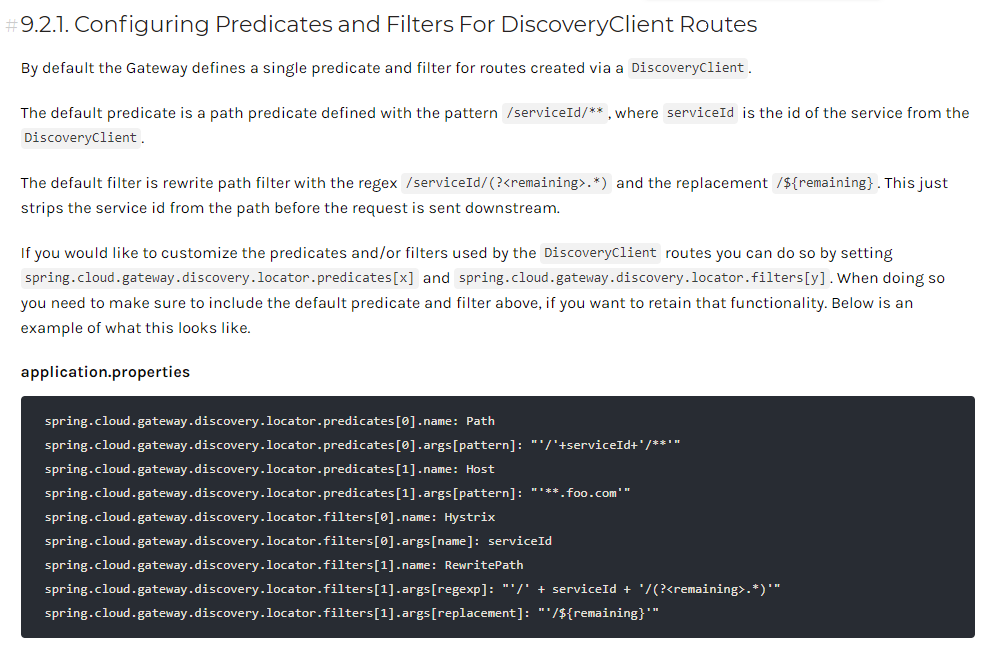Screen dimensions: 999x661
Task: Click the /${remaining} replacement inline code
Action: (824, 183)
